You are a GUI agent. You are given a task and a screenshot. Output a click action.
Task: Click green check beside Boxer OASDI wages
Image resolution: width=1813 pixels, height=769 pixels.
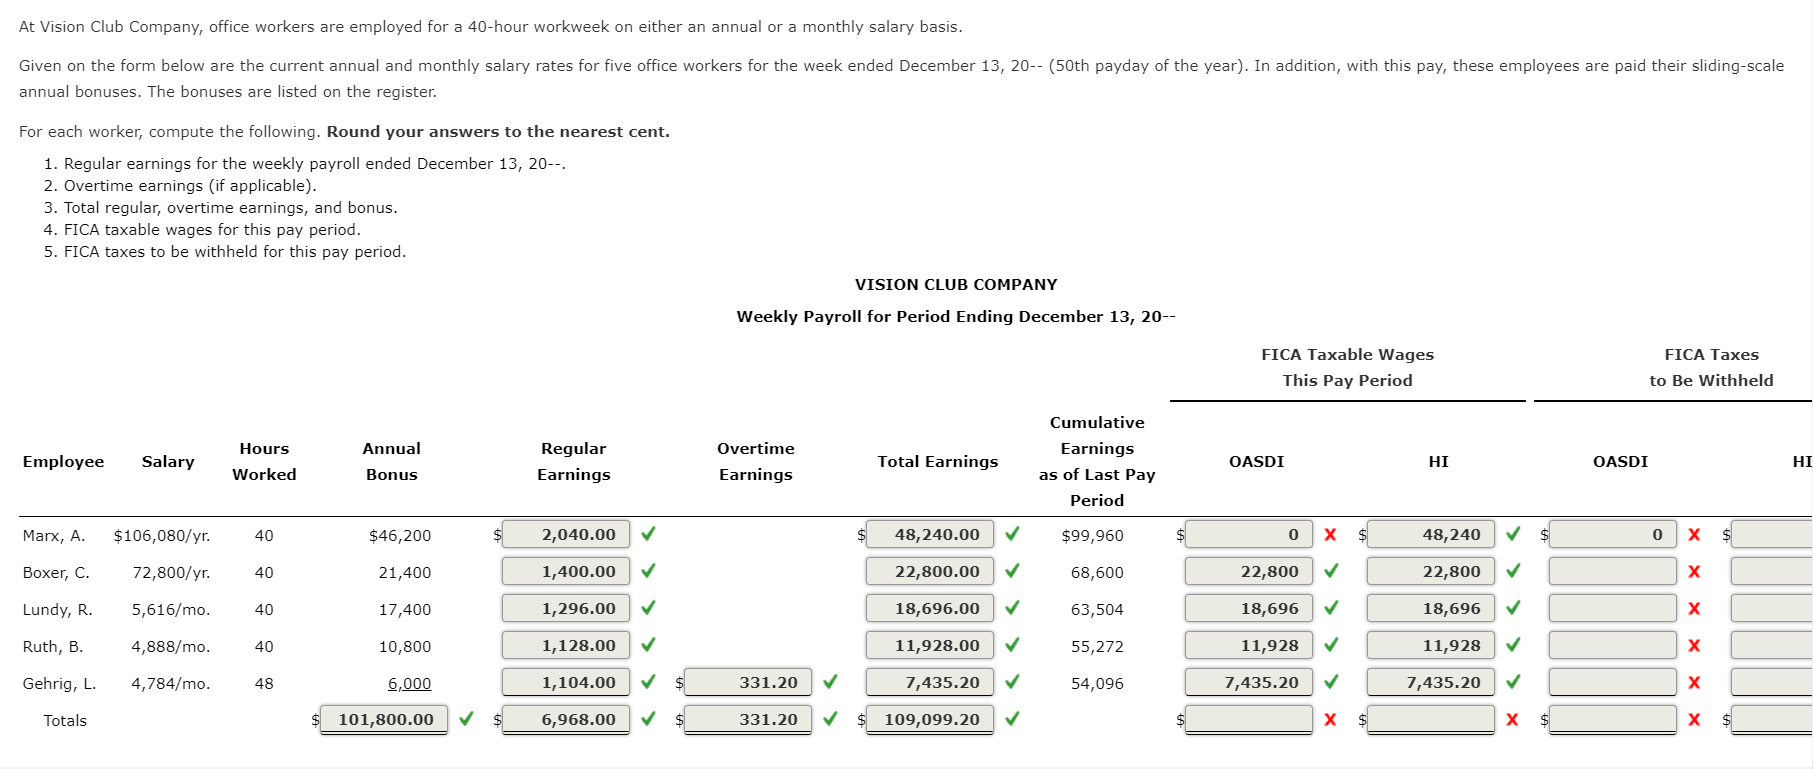click(1331, 570)
